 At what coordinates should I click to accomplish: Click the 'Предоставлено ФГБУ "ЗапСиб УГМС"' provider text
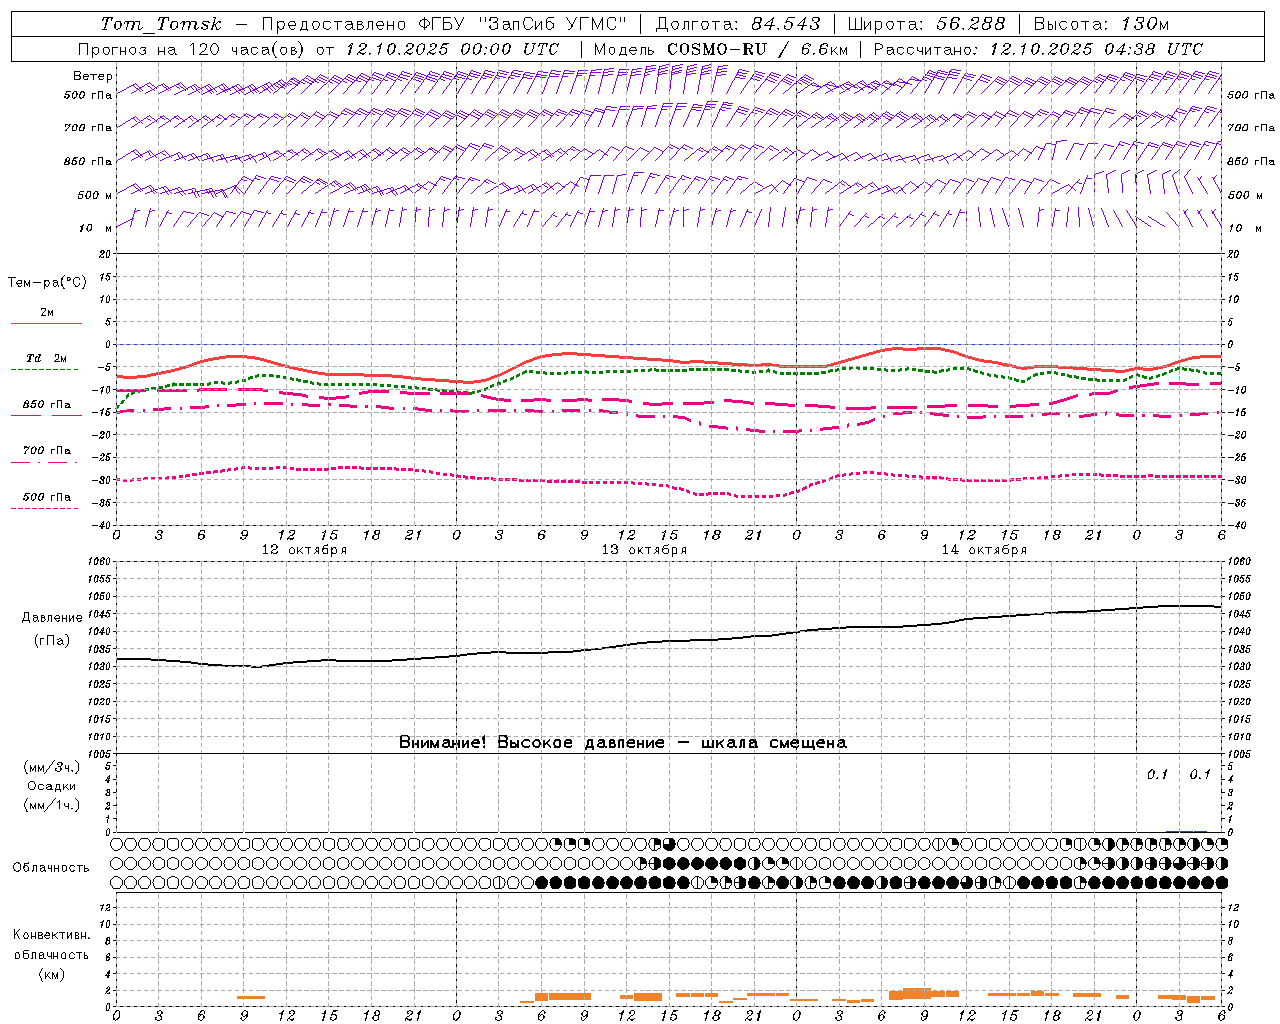pyautogui.click(x=443, y=24)
